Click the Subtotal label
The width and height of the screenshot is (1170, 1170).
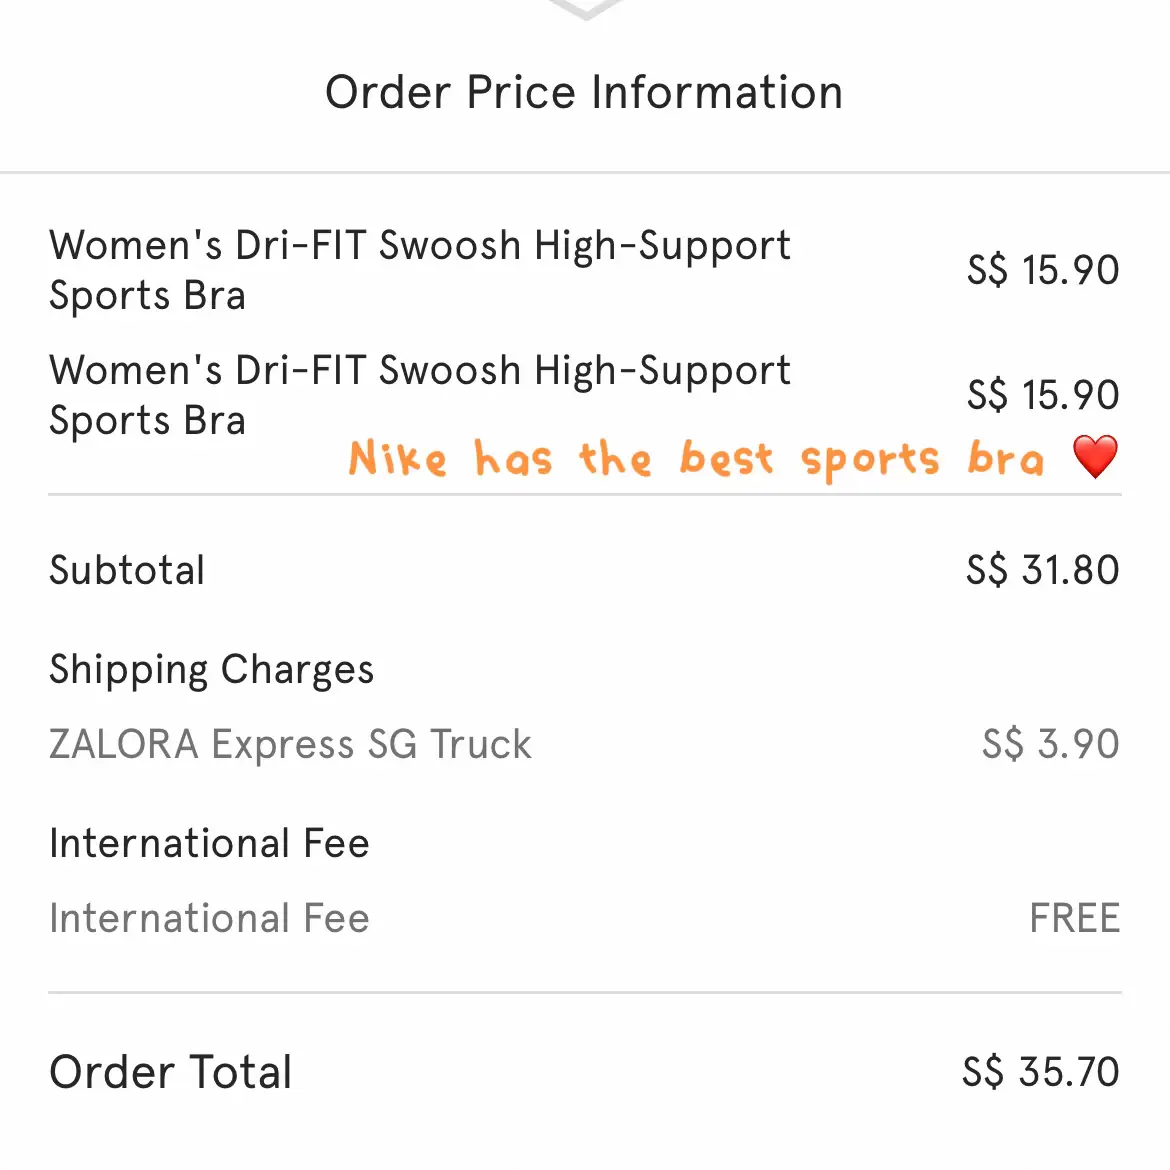(127, 570)
